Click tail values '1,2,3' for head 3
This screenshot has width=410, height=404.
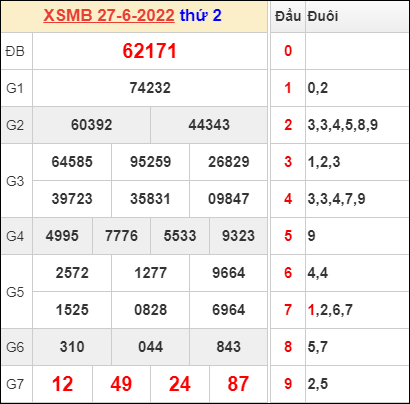pyautogui.click(x=324, y=162)
